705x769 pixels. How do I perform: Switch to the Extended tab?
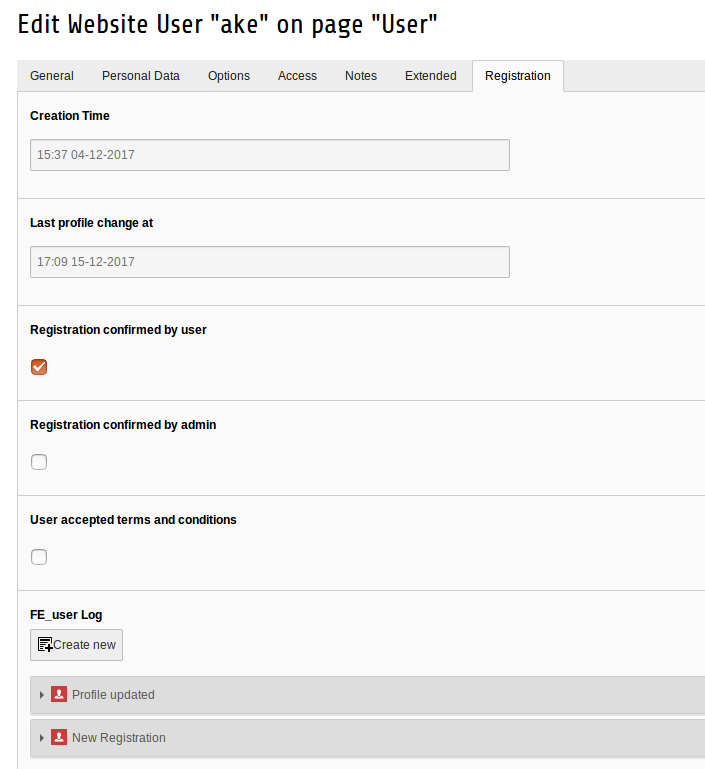(x=430, y=76)
